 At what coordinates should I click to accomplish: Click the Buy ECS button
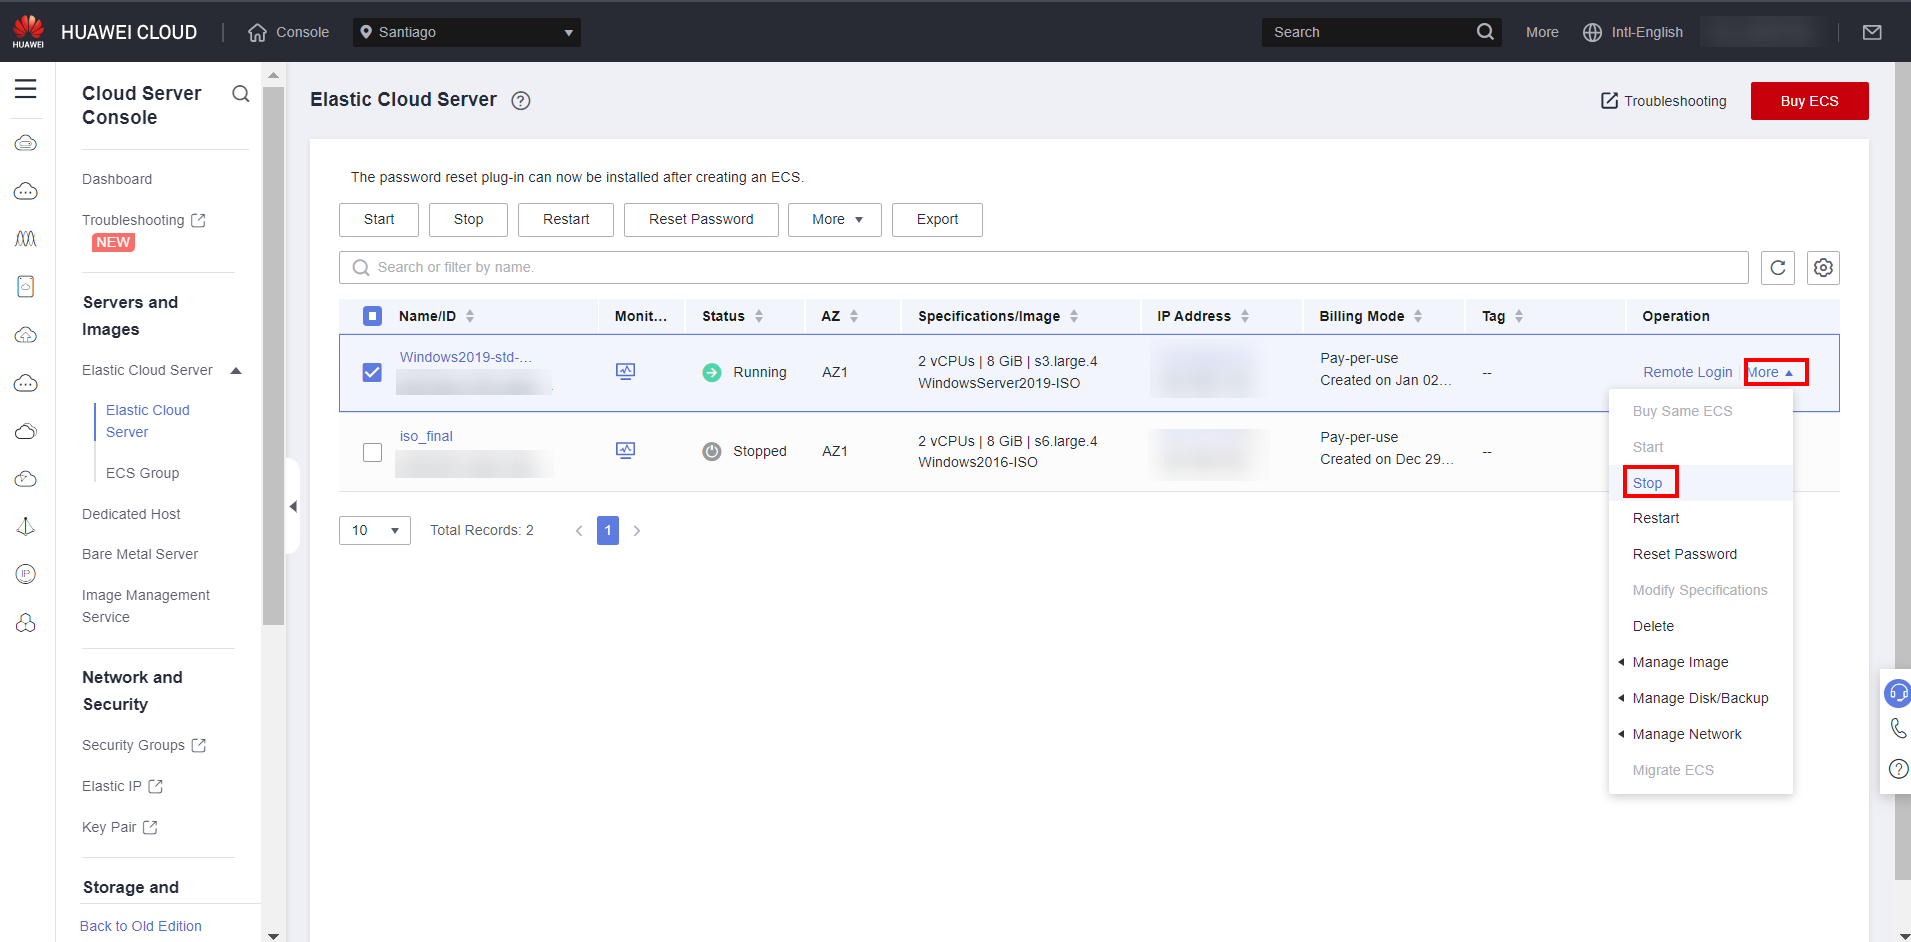[x=1809, y=101]
